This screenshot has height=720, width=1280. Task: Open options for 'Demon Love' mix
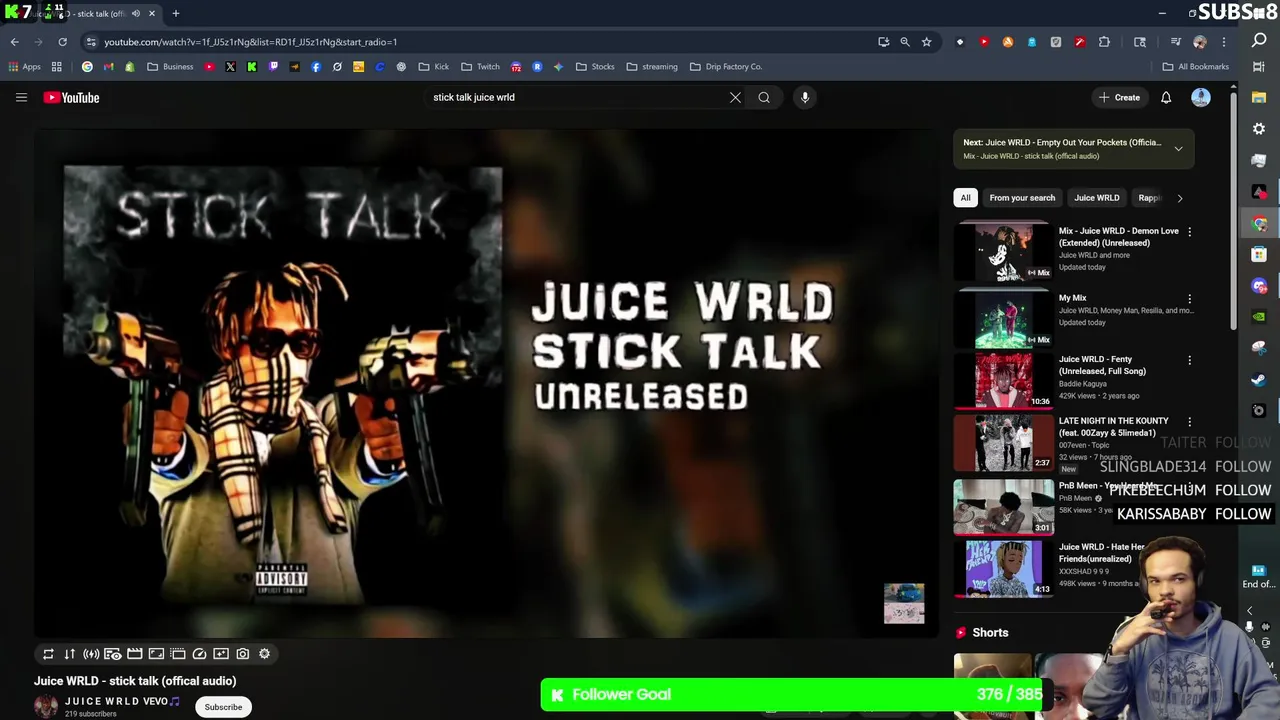click(x=1189, y=232)
